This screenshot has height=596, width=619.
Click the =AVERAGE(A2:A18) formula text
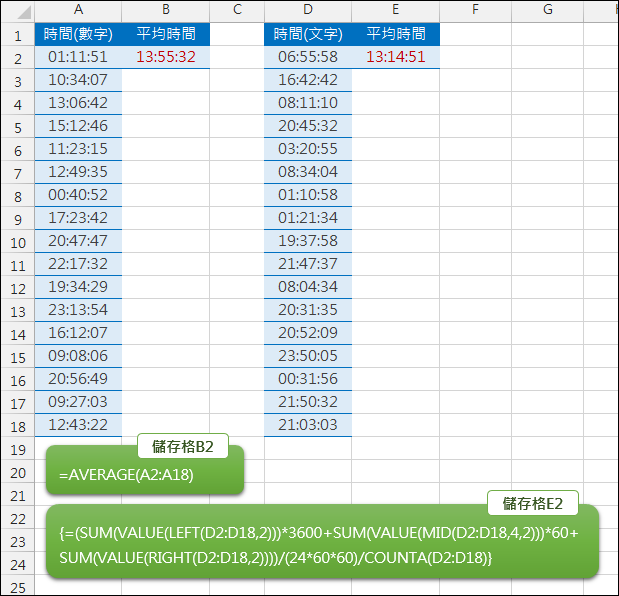point(126,475)
